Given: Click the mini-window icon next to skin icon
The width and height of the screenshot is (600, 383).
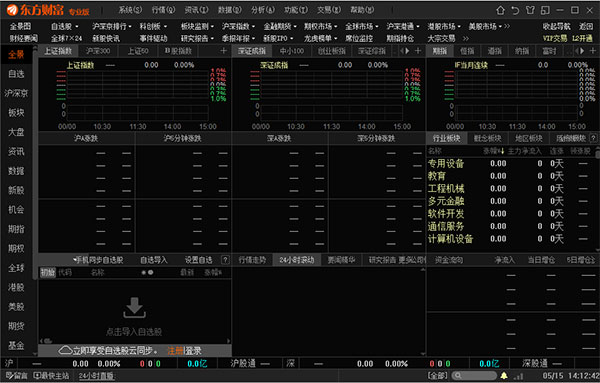Looking at the screenshot, I should coord(545,10).
